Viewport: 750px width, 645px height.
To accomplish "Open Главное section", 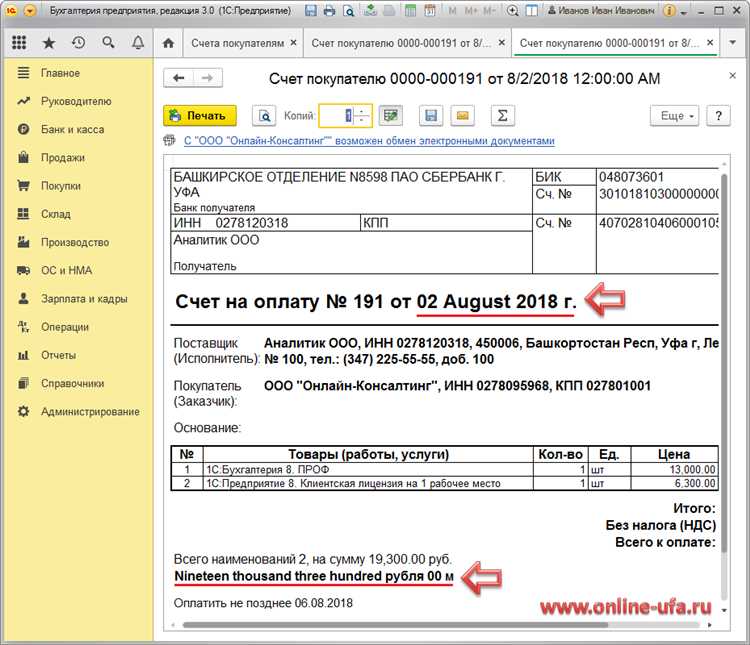I will click(x=60, y=73).
